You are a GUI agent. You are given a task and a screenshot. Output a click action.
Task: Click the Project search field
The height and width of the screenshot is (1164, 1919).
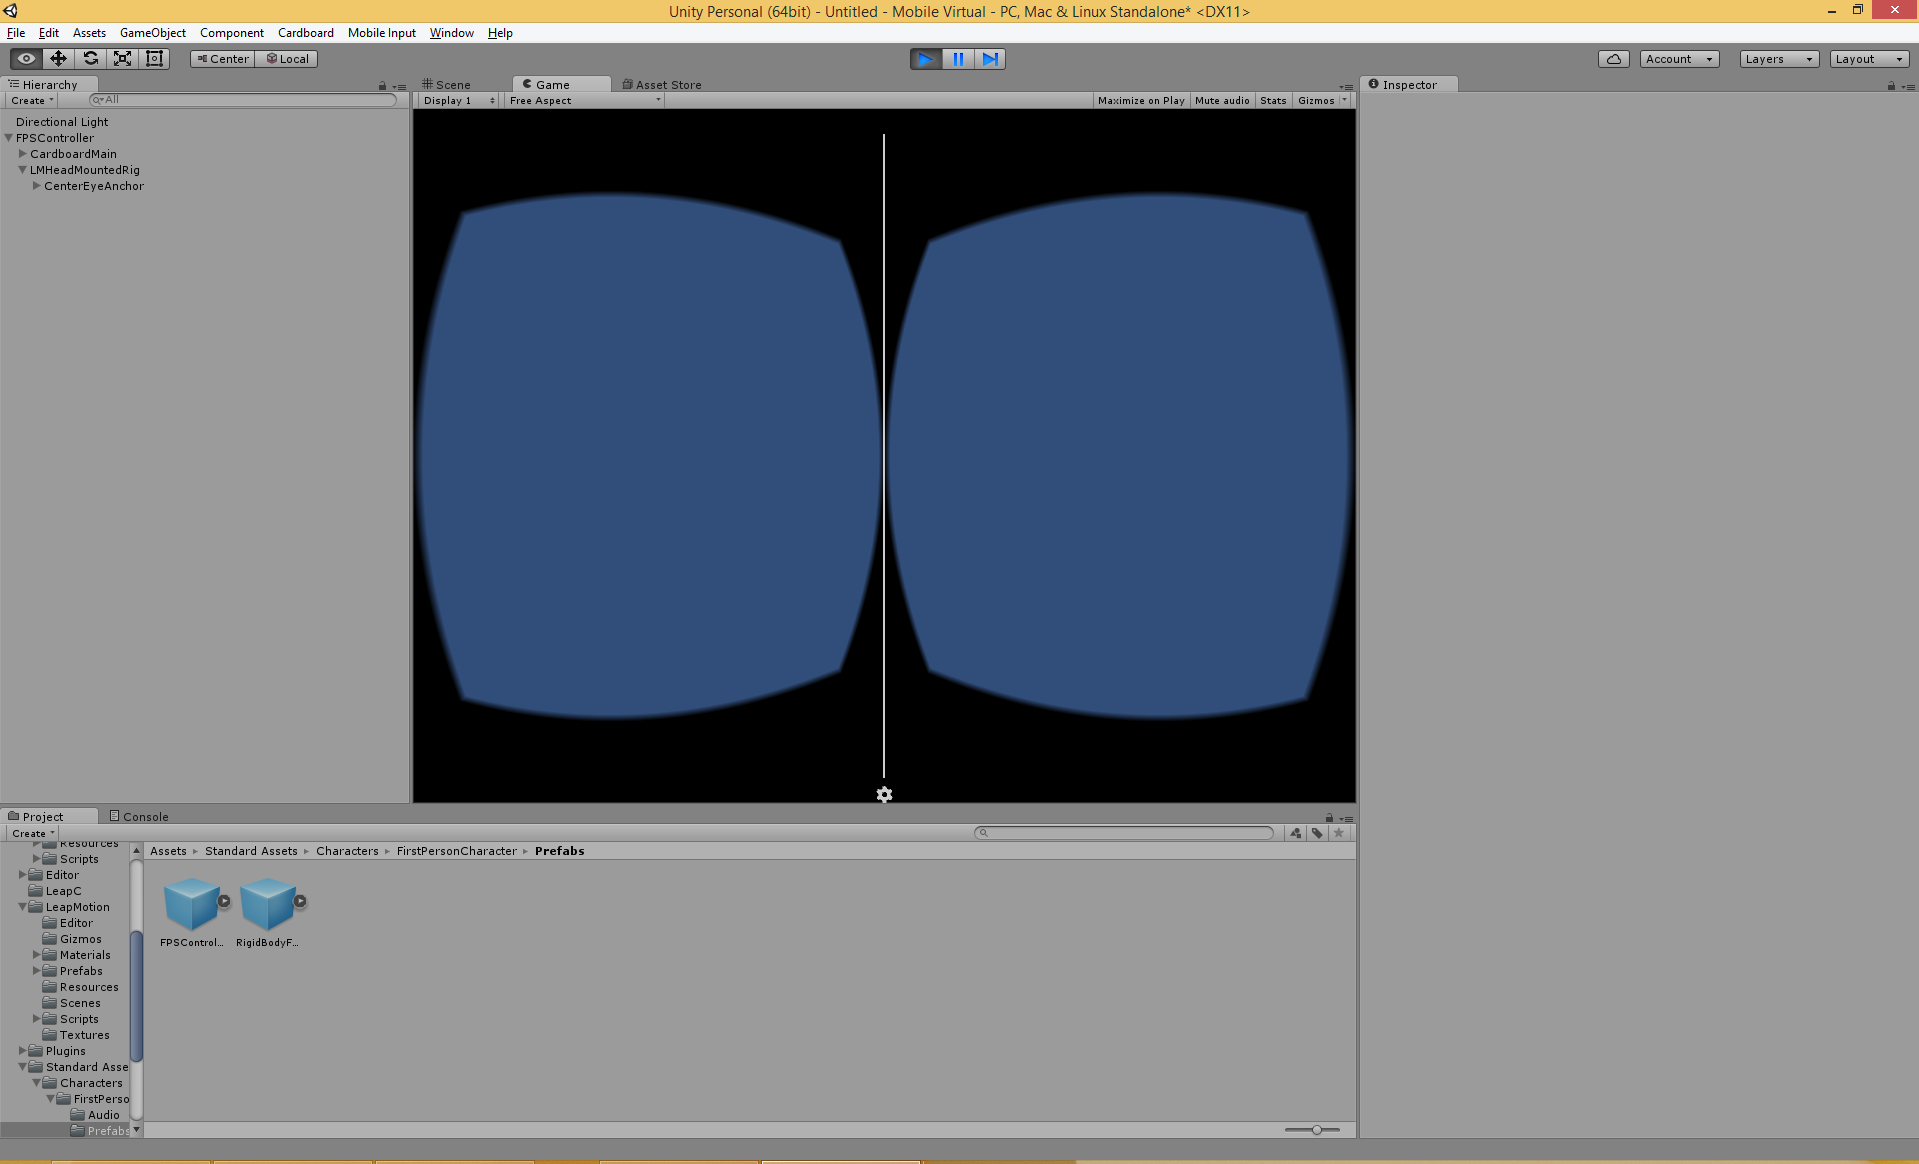[x=1125, y=833]
